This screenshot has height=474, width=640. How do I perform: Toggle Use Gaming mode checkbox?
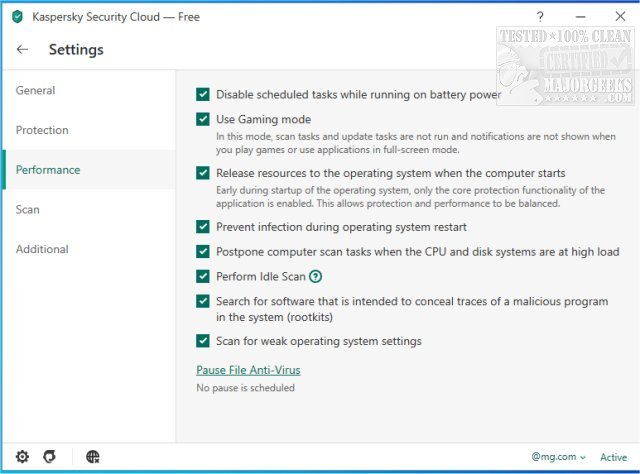click(204, 120)
